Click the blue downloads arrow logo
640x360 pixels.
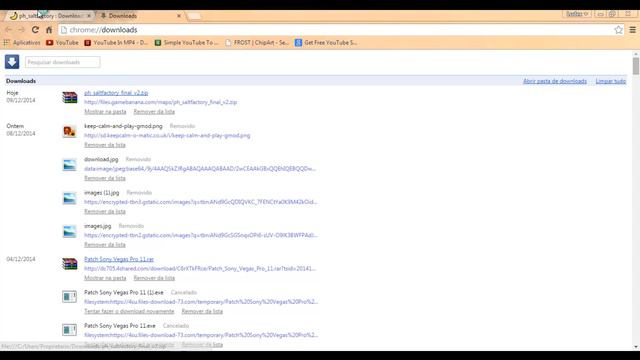tap(12, 62)
